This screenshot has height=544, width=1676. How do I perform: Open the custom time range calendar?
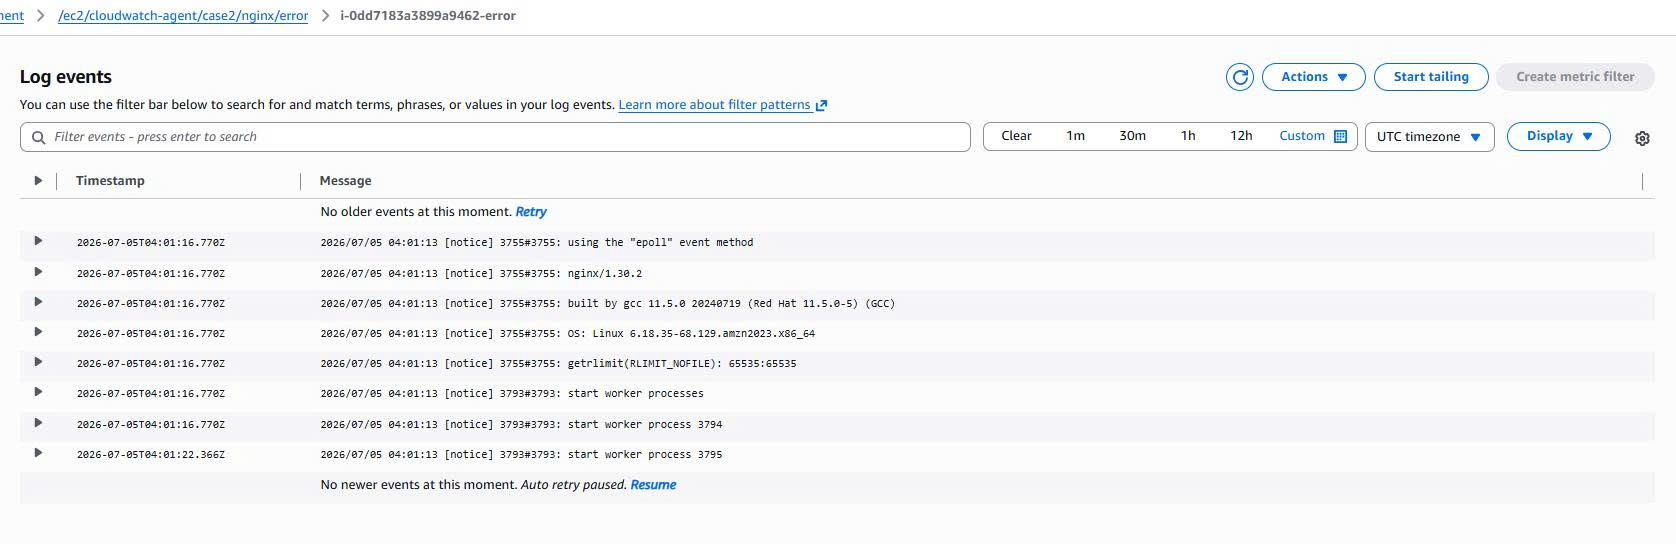pyautogui.click(x=1341, y=136)
